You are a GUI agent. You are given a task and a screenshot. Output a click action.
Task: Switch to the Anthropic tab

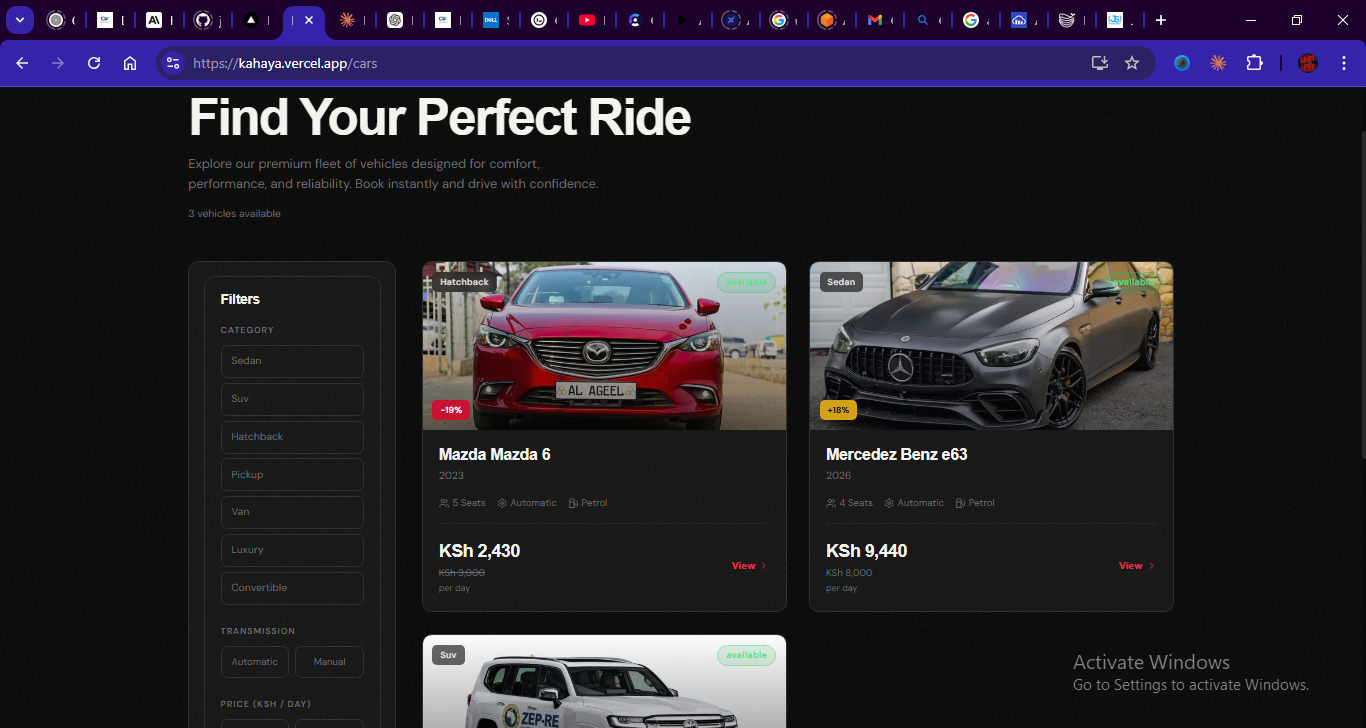154,20
